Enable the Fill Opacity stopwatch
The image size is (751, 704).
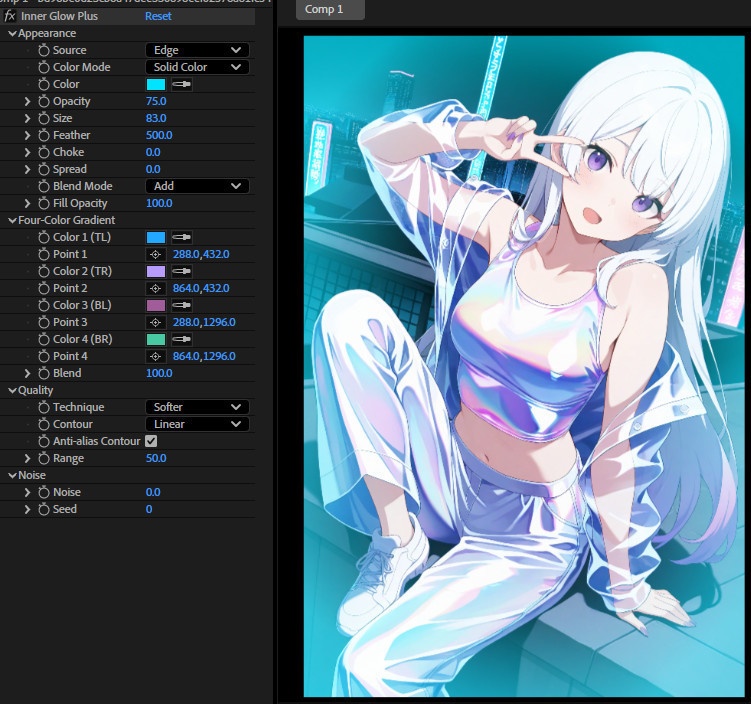click(44, 203)
